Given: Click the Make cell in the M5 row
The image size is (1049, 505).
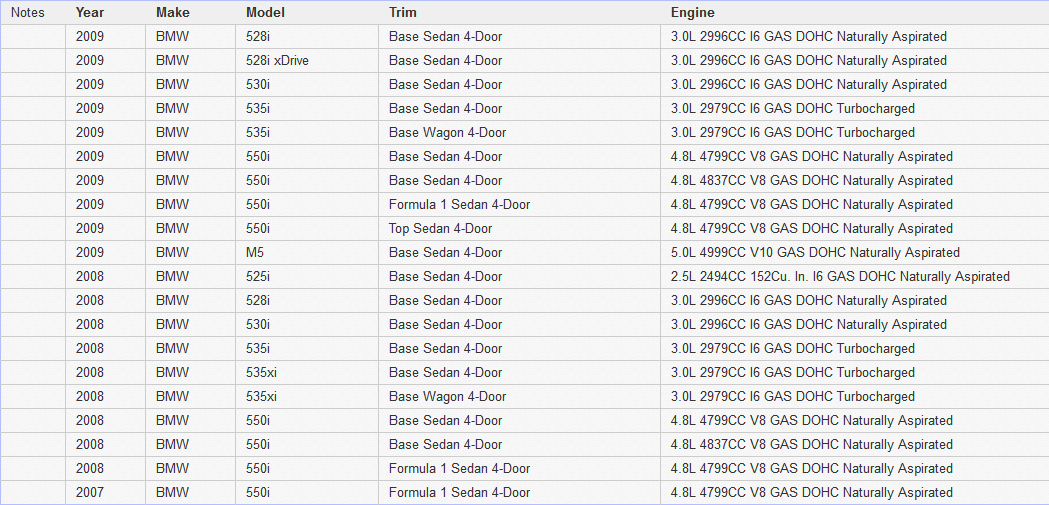Looking at the screenshot, I should pyautogui.click(x=172, y=252).
